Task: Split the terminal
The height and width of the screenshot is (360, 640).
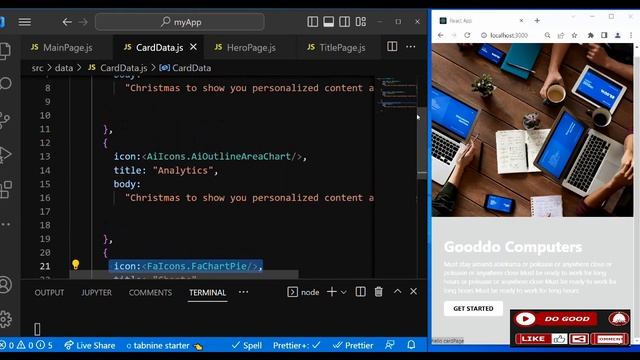Action: click(x=360, y=292)
